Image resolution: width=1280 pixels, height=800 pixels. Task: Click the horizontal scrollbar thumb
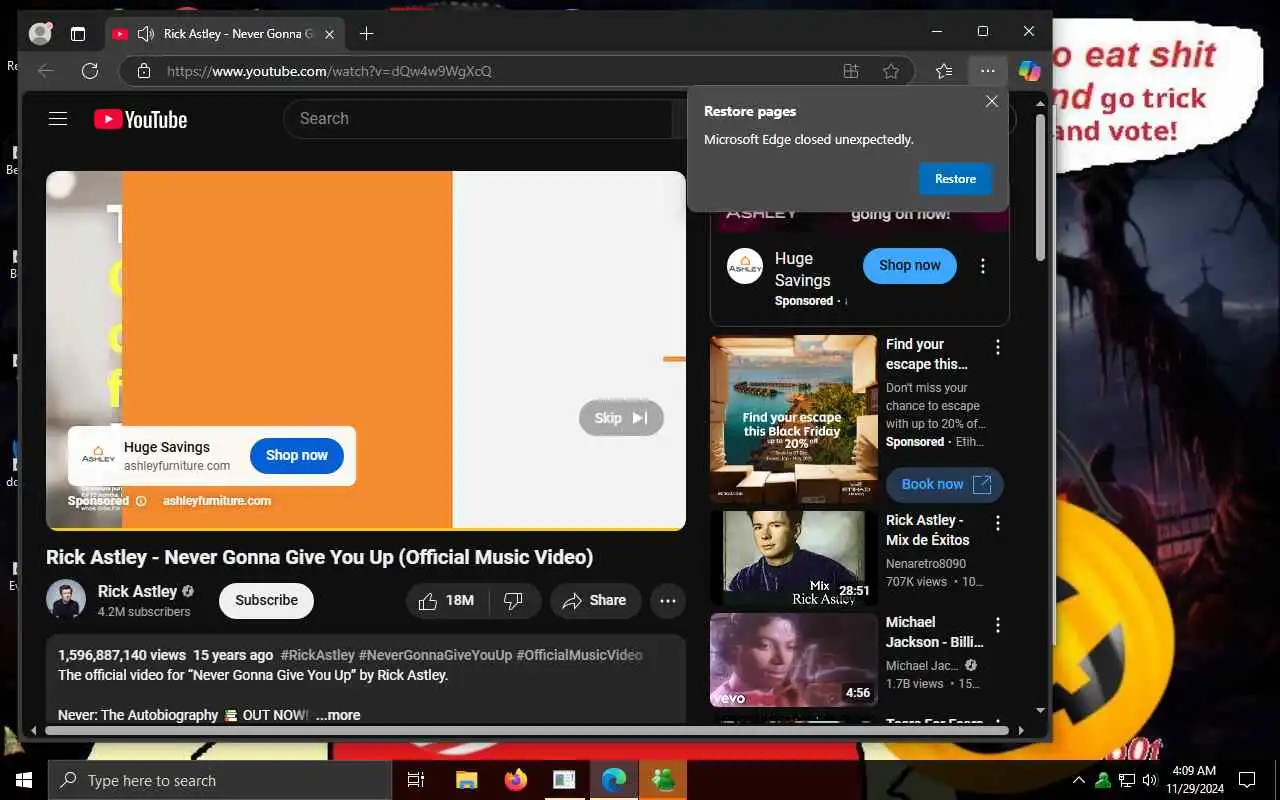[527, 731]
